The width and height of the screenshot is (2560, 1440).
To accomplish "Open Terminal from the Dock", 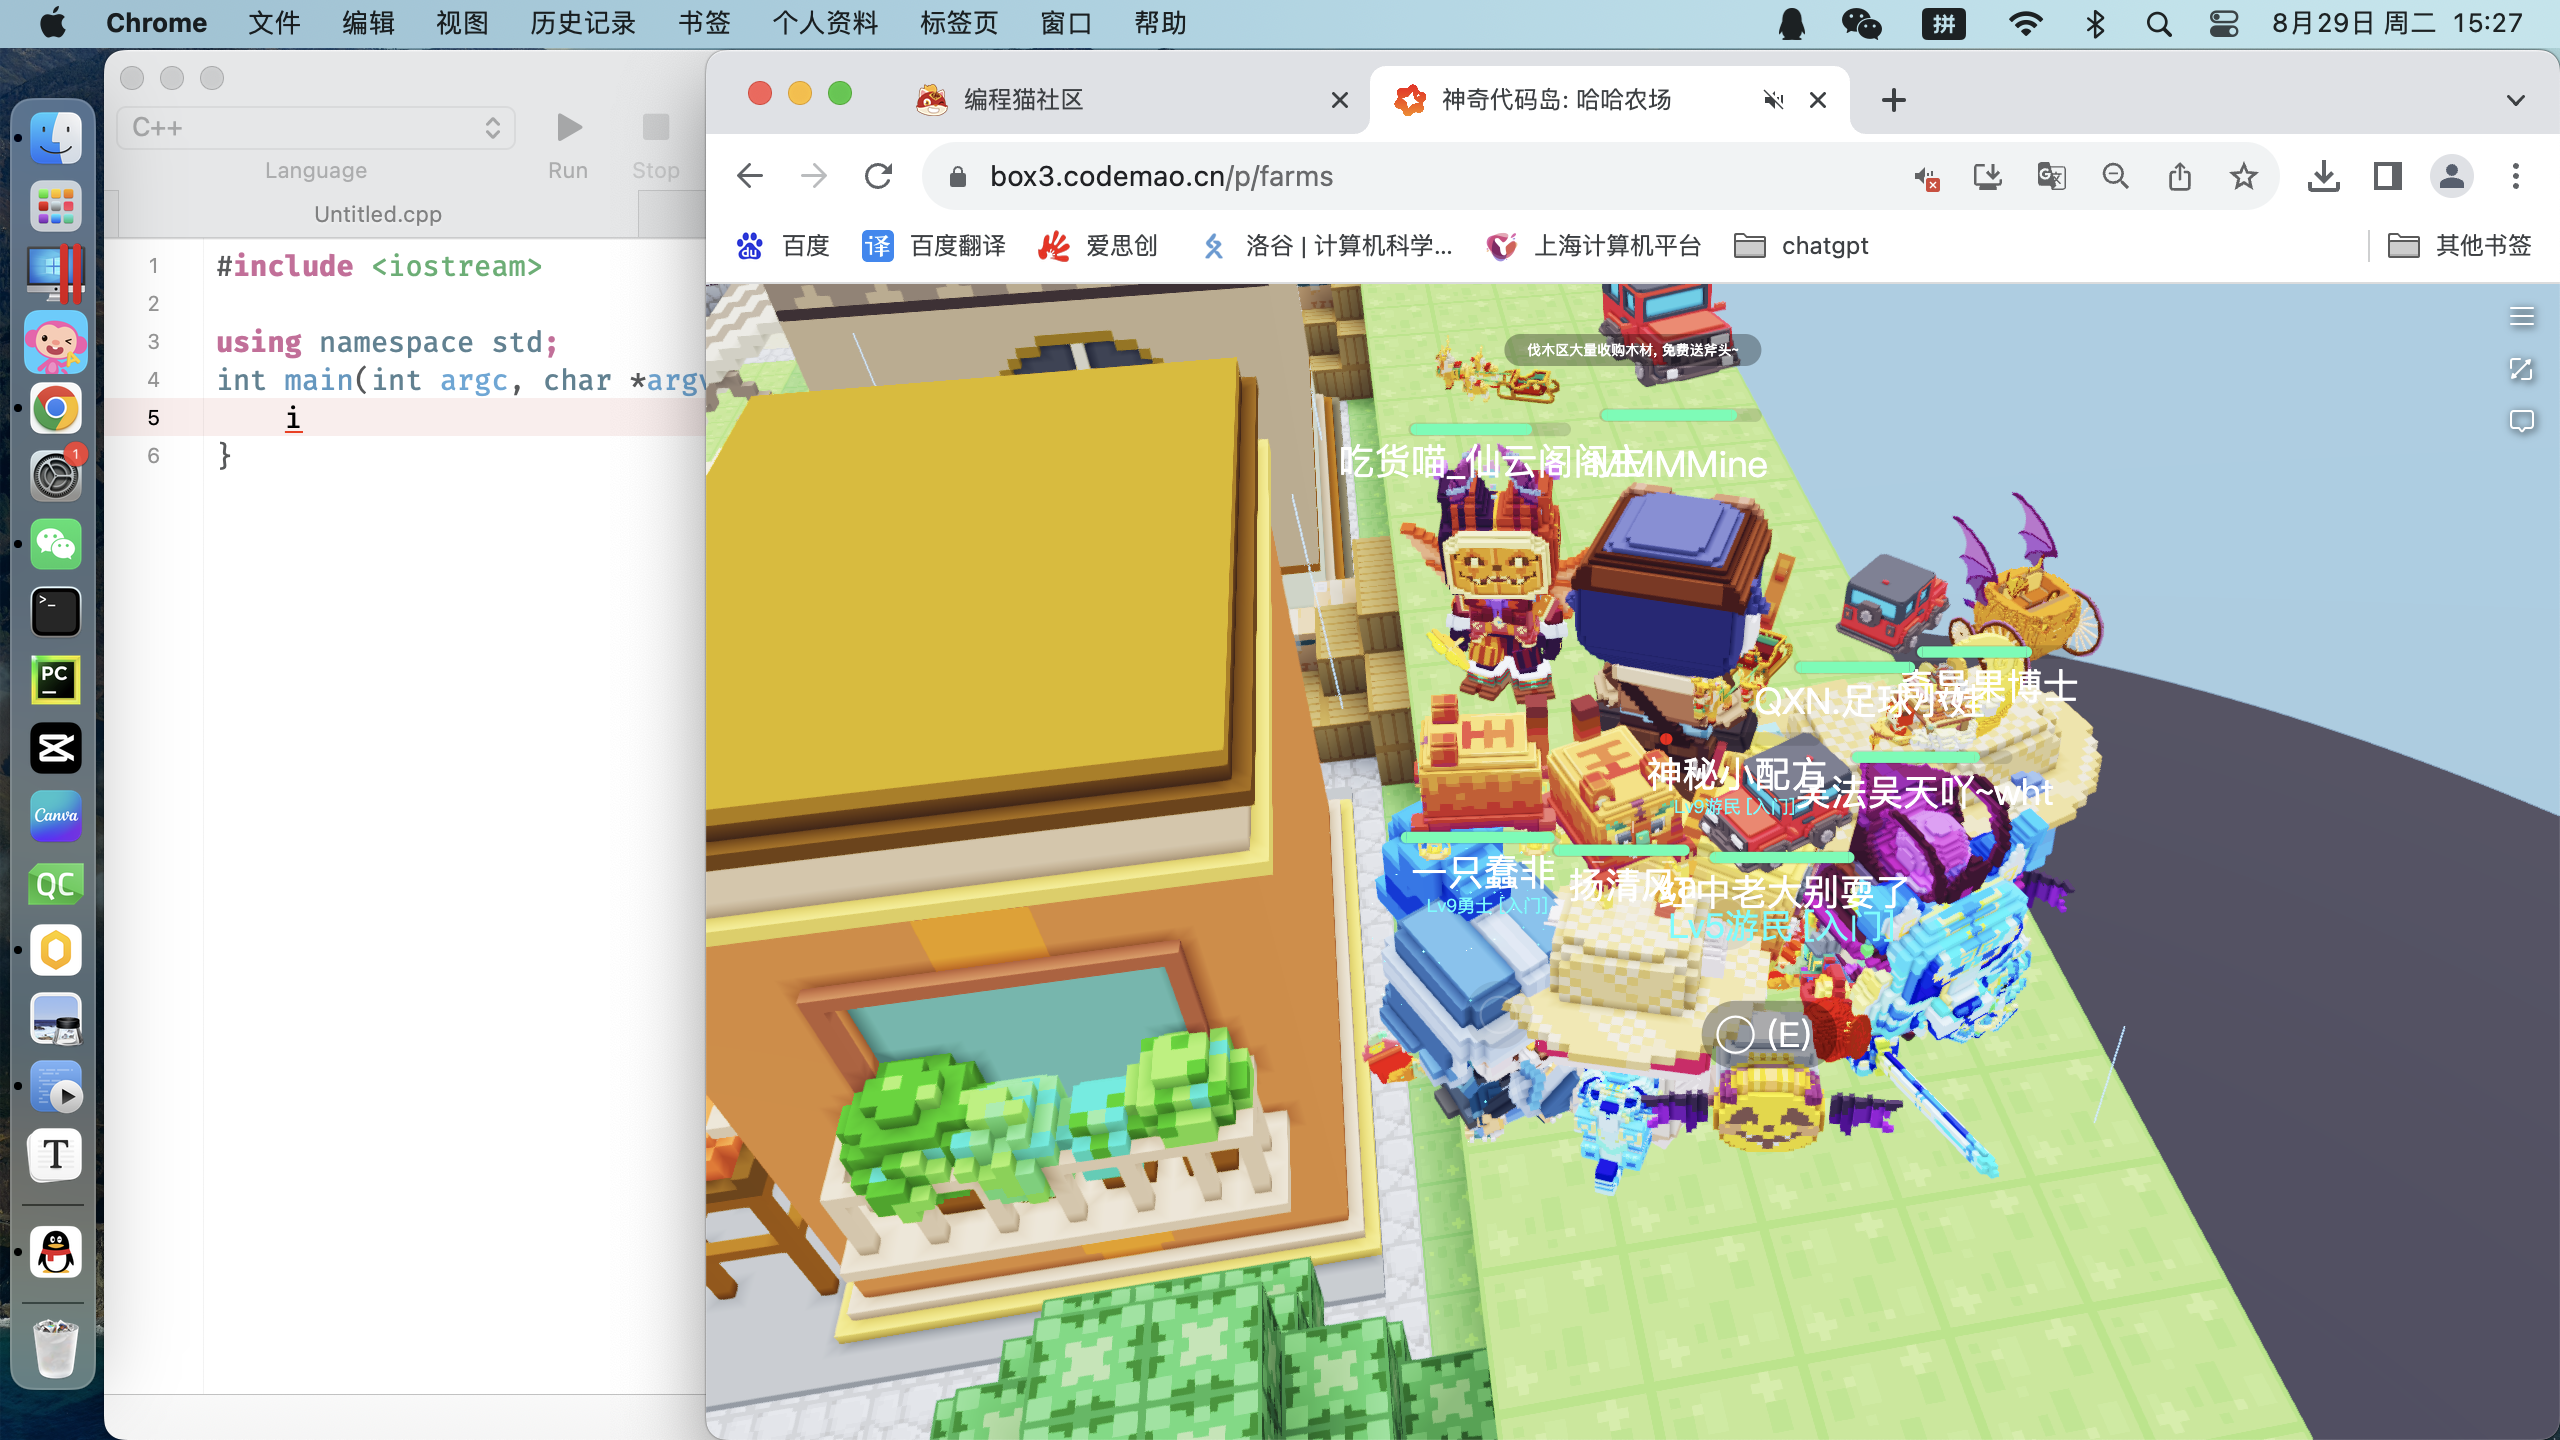I will pyautogui.click(x=56, y=612).
